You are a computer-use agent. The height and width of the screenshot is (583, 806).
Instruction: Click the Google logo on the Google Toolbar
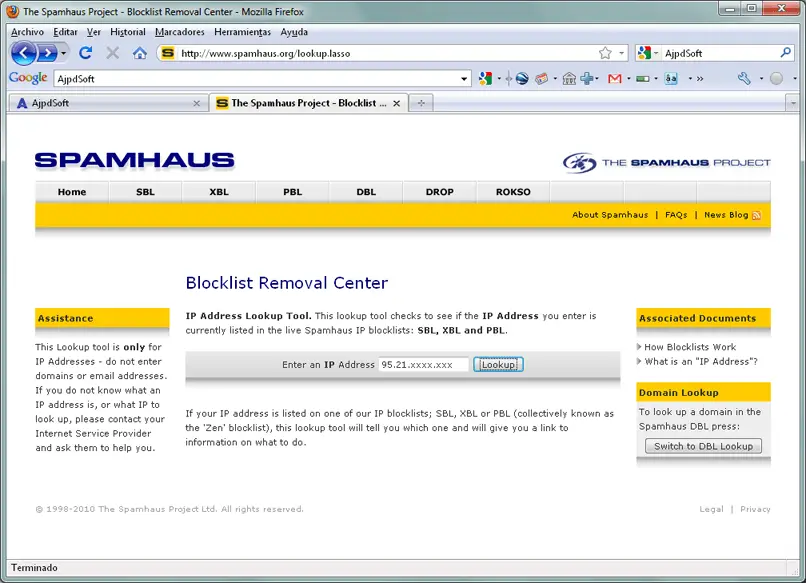28,78
